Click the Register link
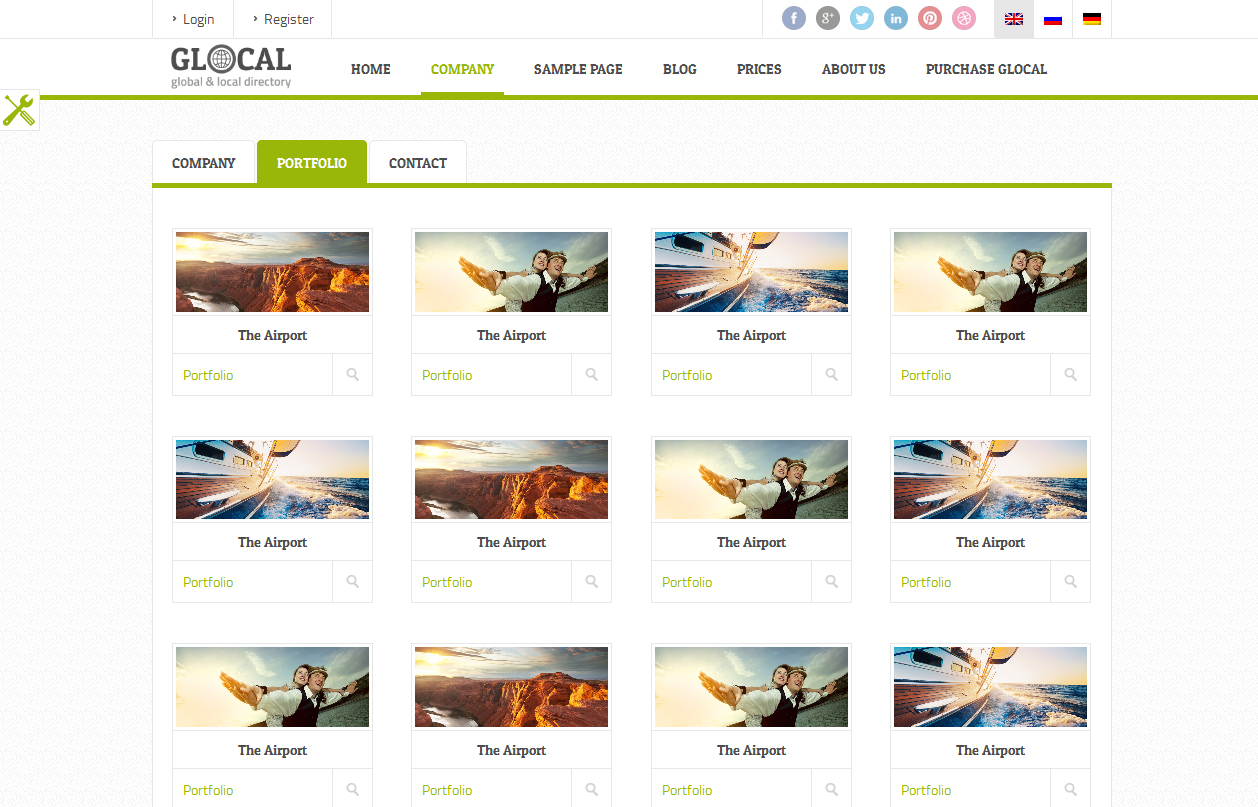 [287, 18]
